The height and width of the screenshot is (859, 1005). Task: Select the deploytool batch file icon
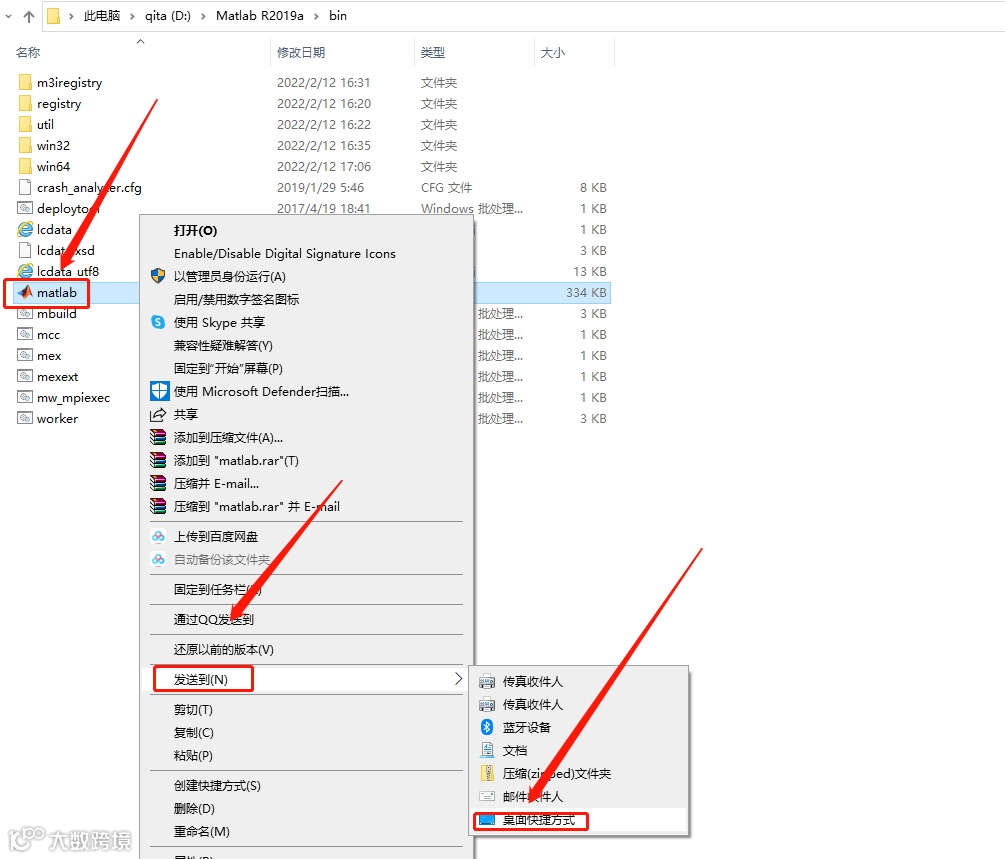click(25, 208)
